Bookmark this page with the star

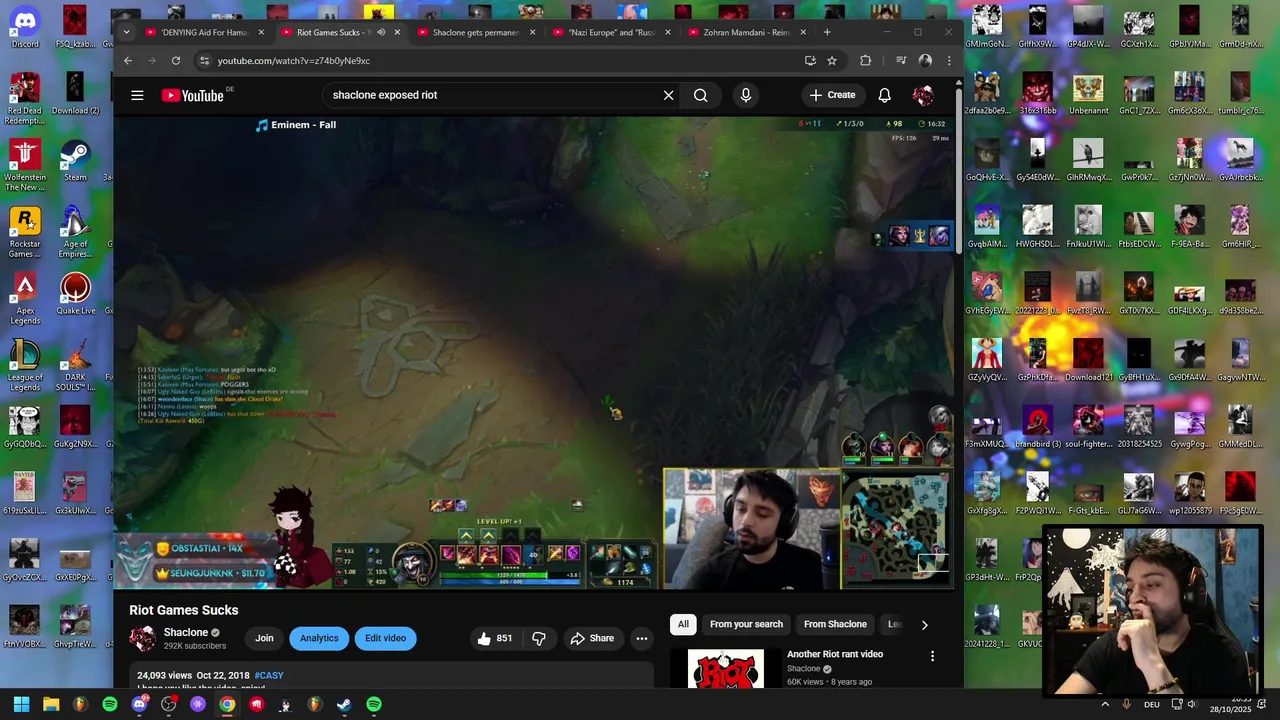click(832, 60)
